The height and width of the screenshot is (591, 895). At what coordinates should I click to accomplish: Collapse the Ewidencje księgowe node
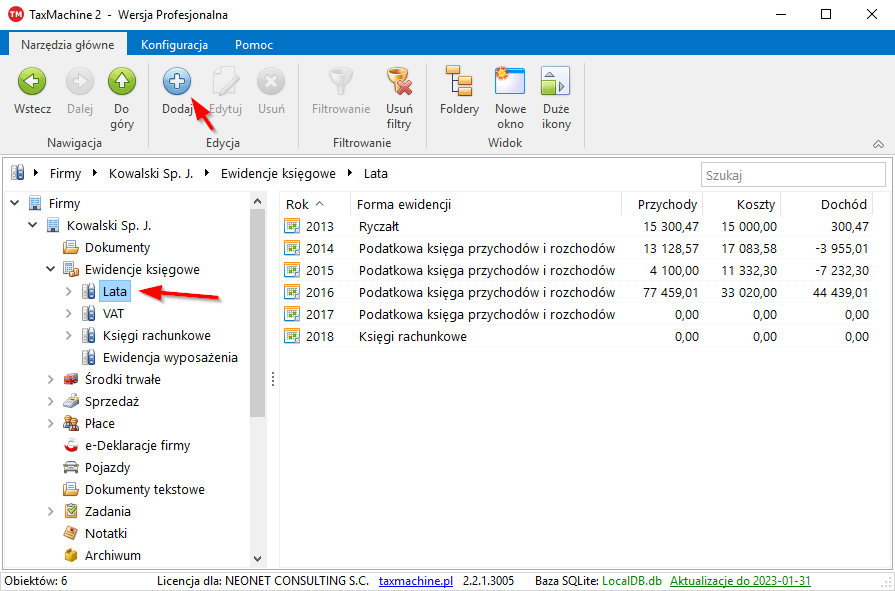(x=51, y=269)
